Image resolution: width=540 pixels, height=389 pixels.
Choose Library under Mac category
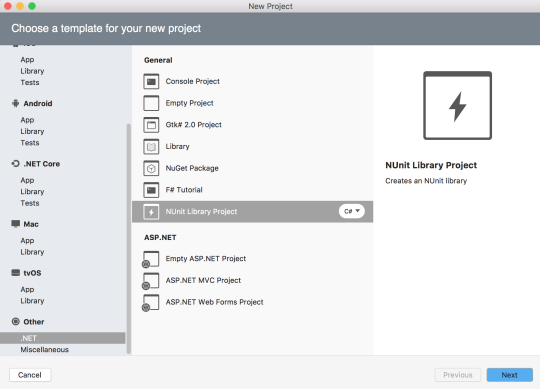point(32,252)
